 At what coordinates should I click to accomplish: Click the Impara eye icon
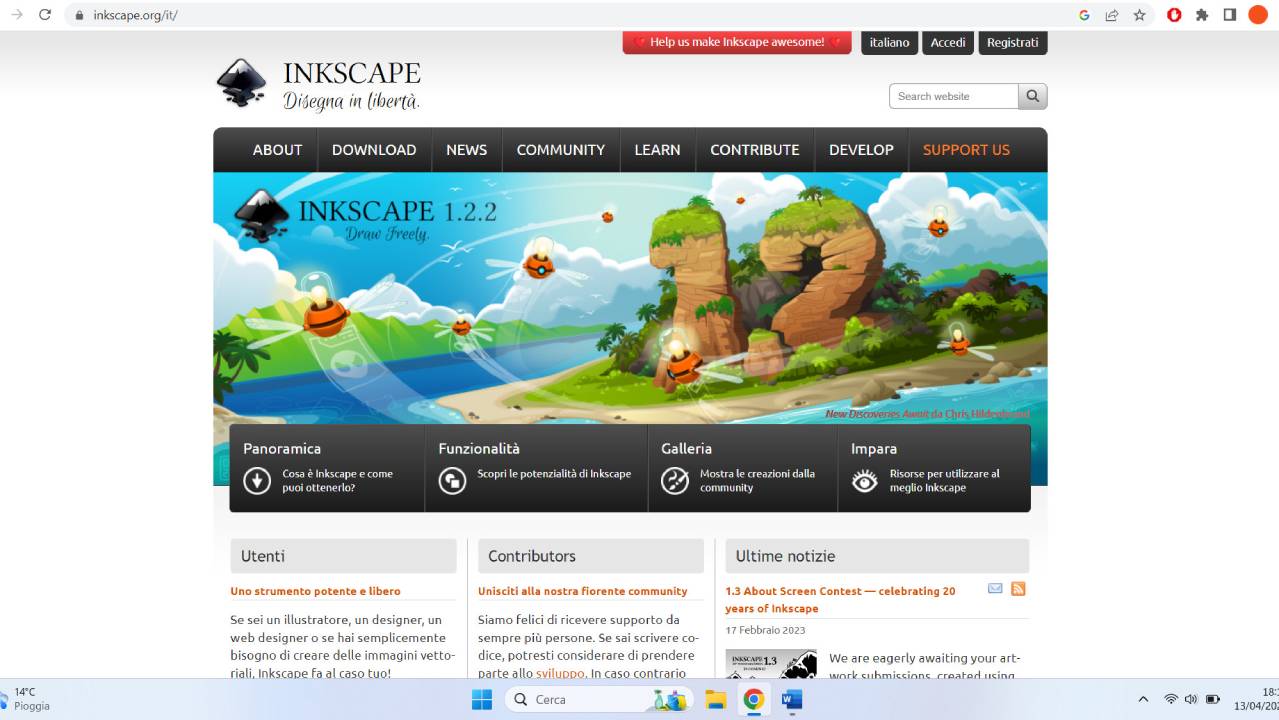tap(865, 481)
